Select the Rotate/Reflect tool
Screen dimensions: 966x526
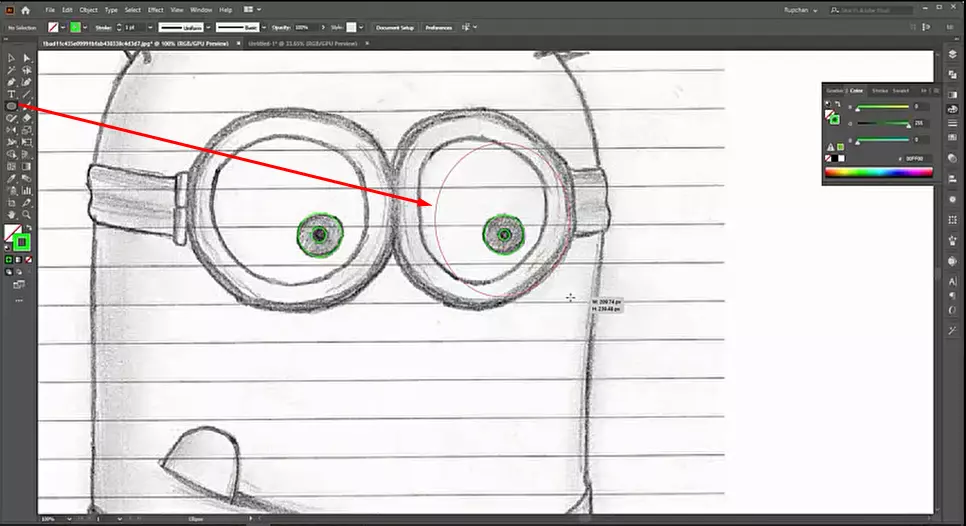[11, 130]
